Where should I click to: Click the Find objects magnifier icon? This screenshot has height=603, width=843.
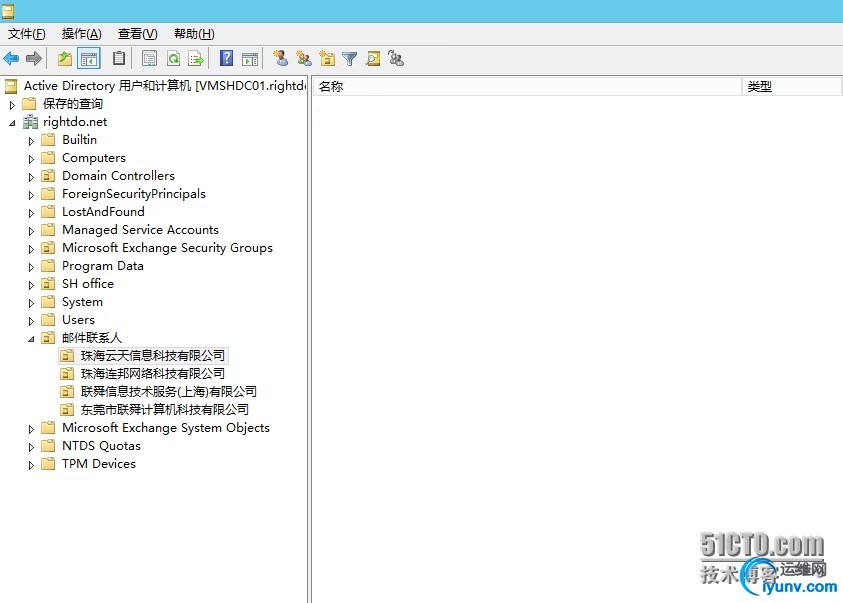[373, 58]
